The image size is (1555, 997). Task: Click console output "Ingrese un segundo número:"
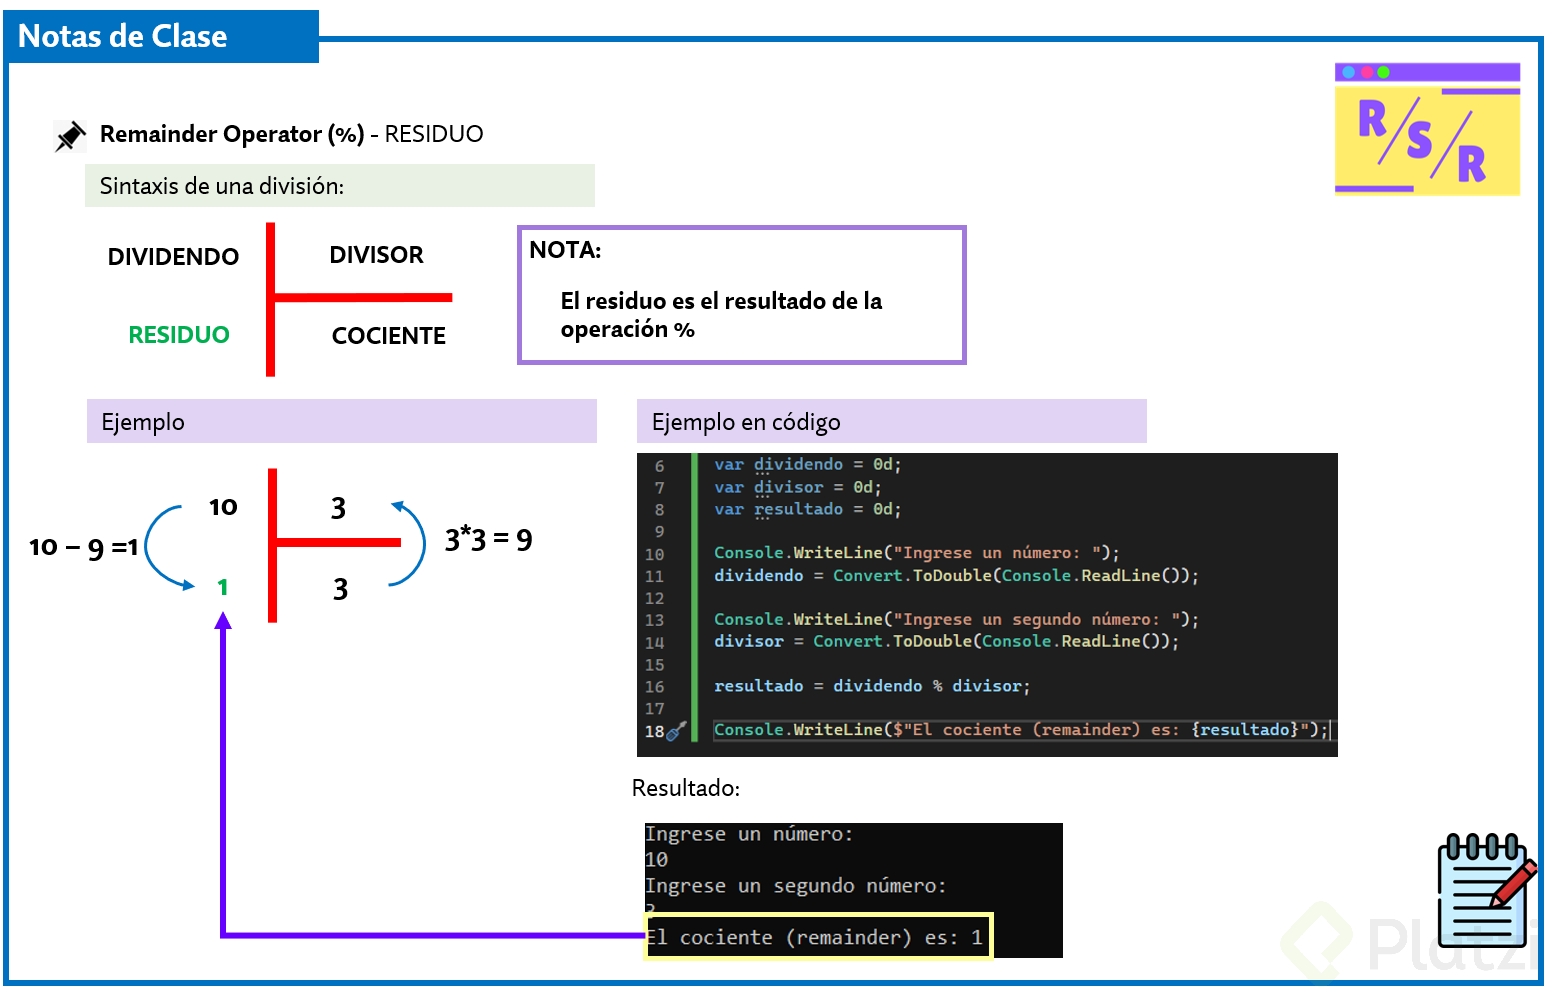click(x=795, y=886)
